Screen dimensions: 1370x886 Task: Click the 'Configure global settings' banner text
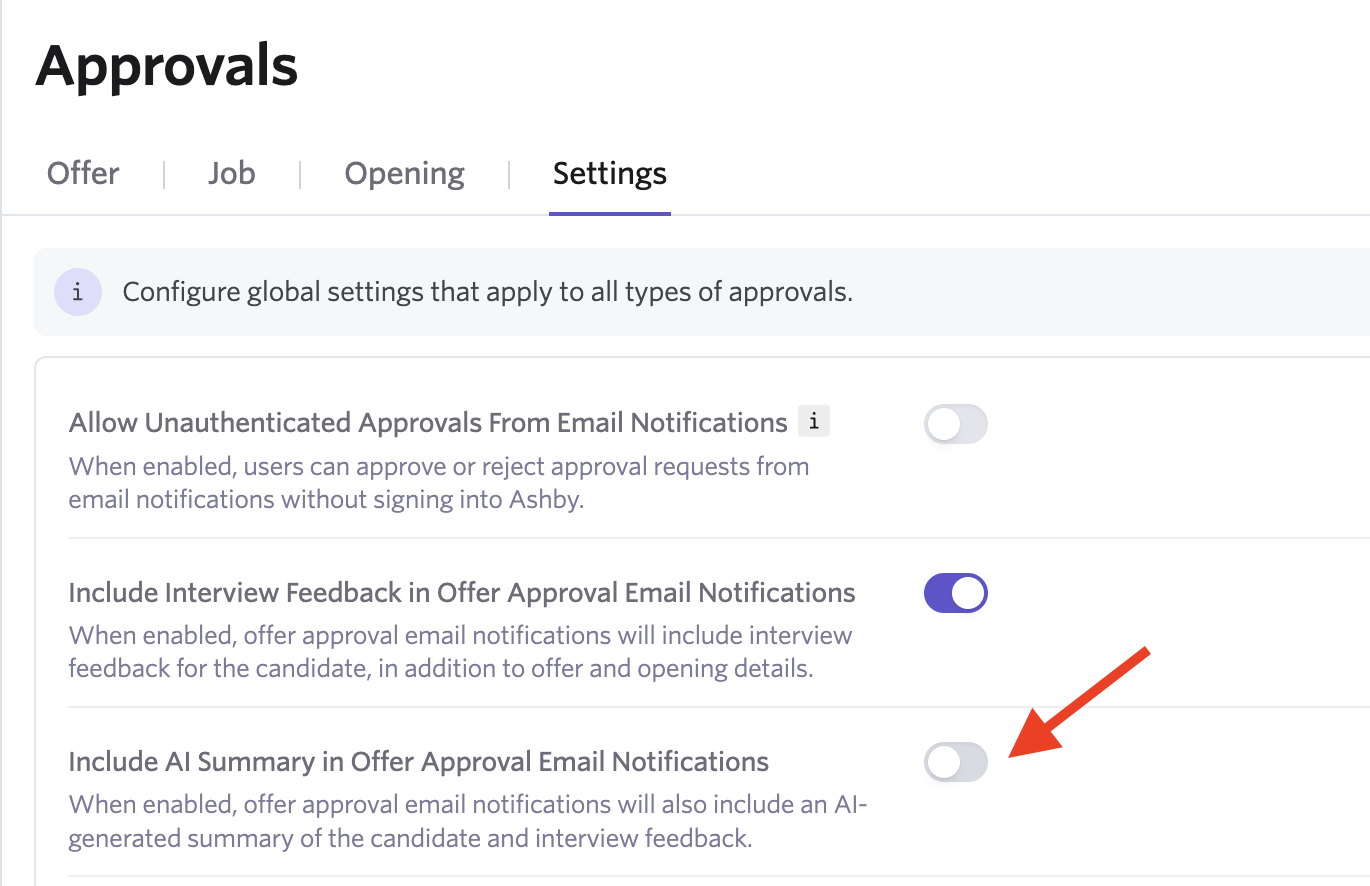point(487,293)
